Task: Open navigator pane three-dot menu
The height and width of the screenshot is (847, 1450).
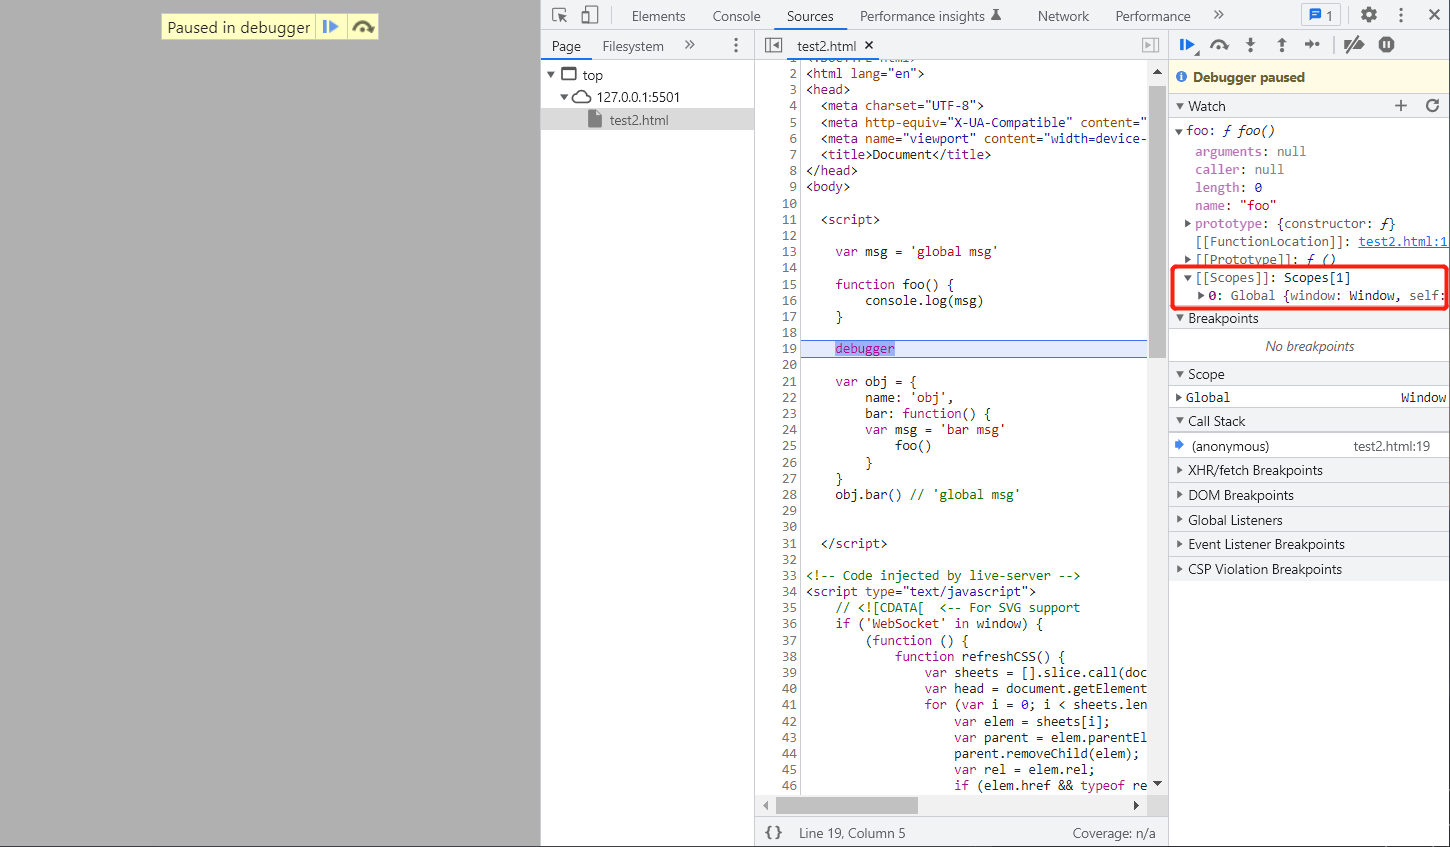Action: pyautogui.click(x=736, y=45)
